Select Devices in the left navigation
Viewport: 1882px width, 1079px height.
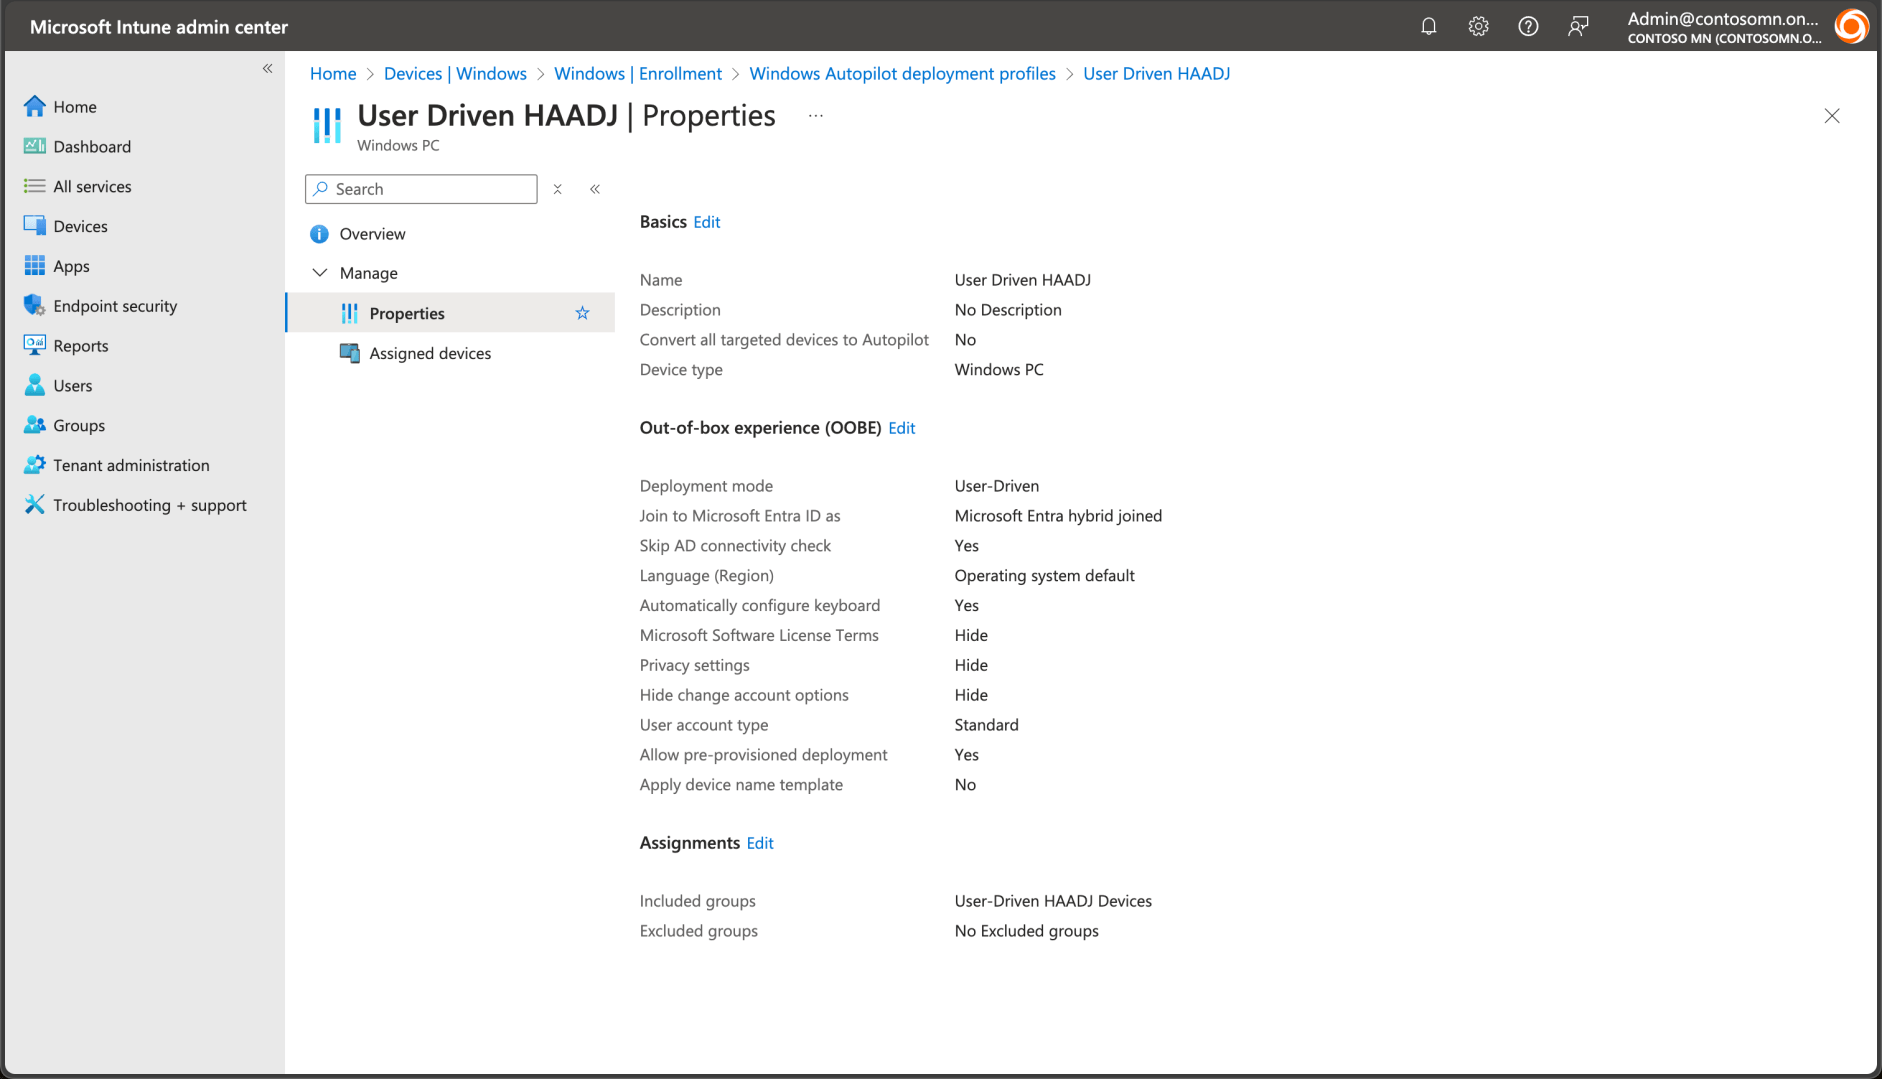click(80, 226)
